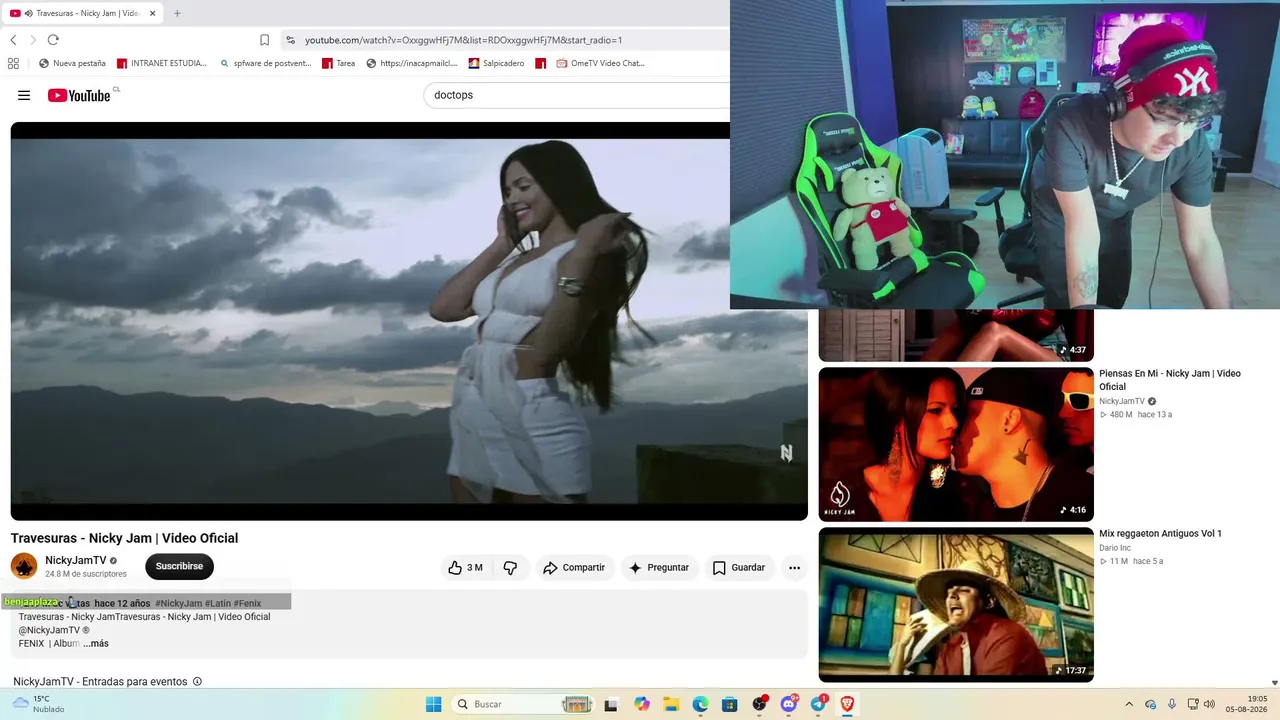Viewport: 1280px width, 720px height.
Task: Click the Dario Inc channel name
Action: (1115, 548)
